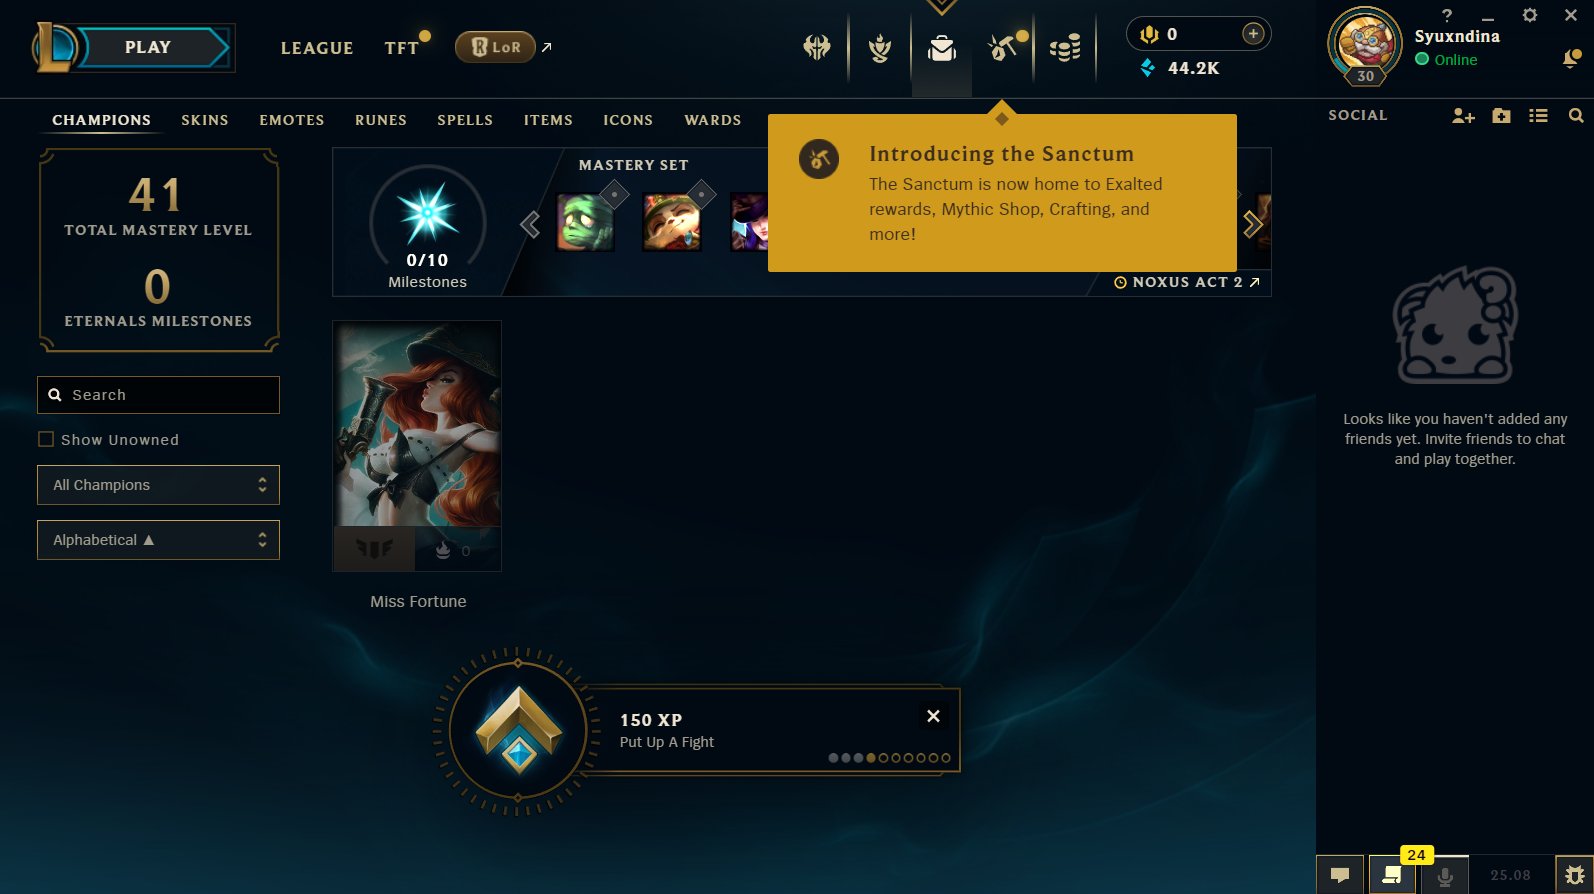Open the missions icon with 24 badge
The width and height of the screenshot is (1594, 894).
click(1391, 875)
